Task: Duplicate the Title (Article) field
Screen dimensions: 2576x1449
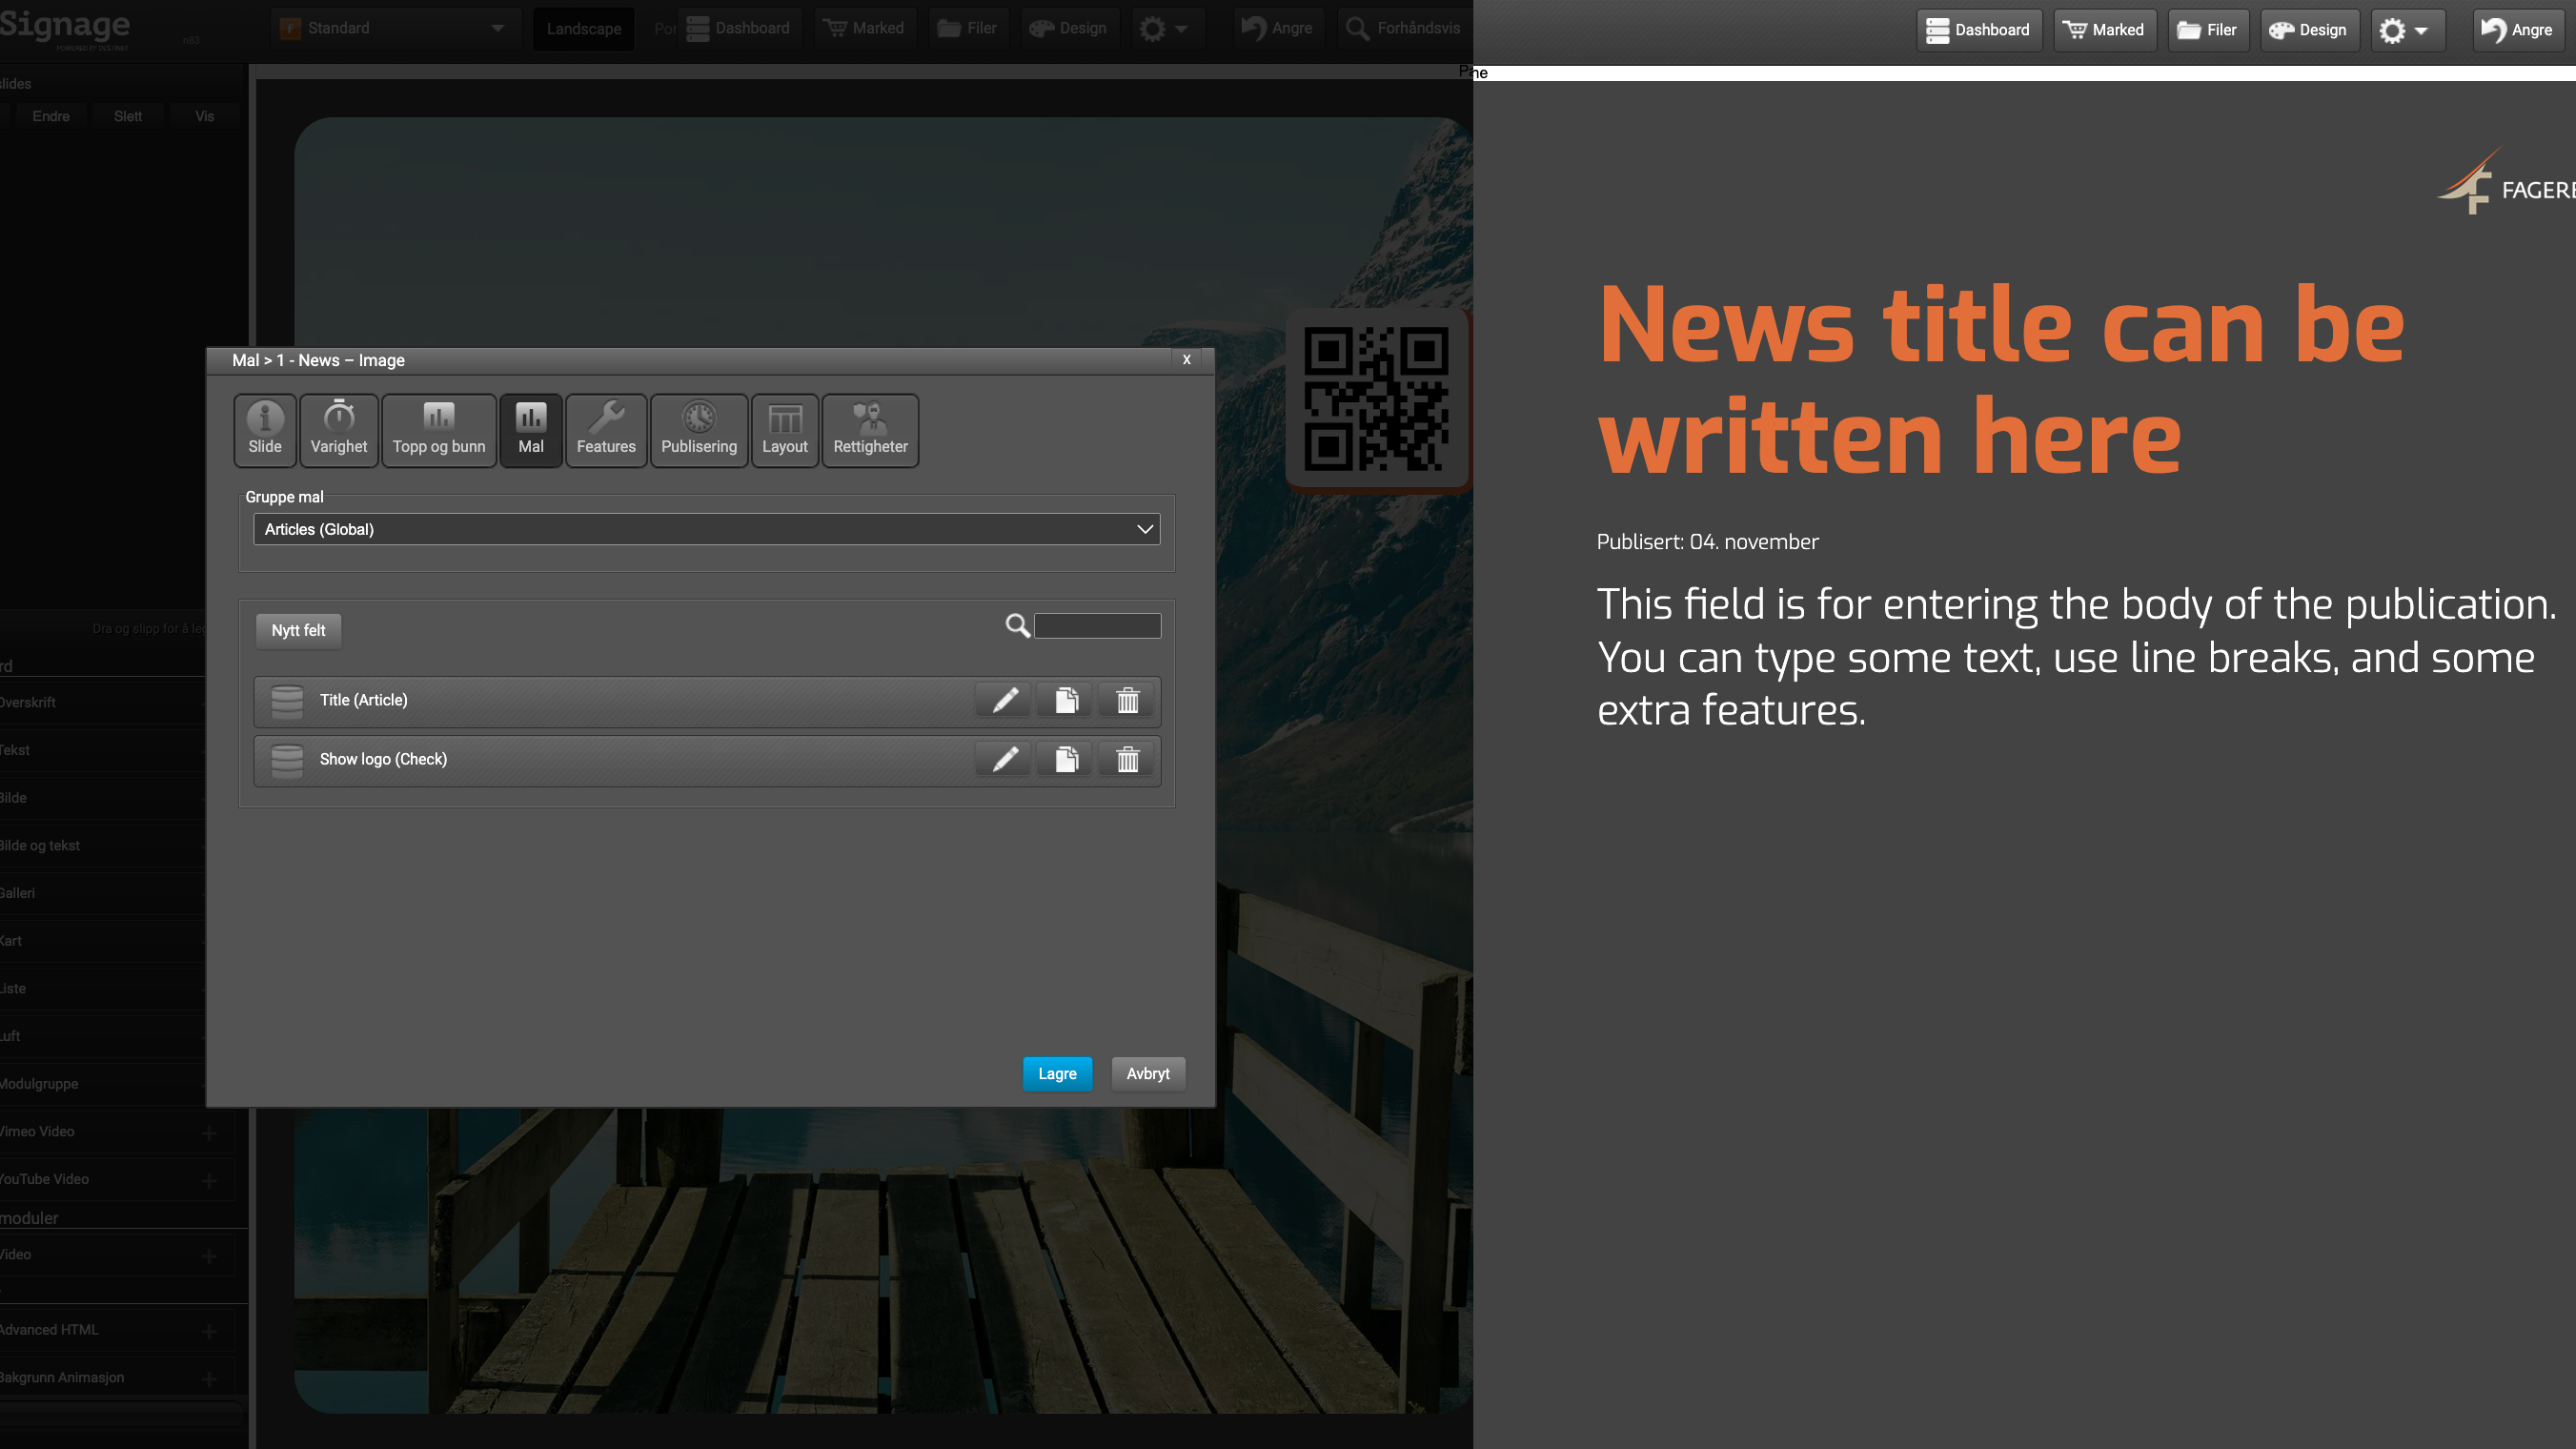Action: tap(1066, 700)
